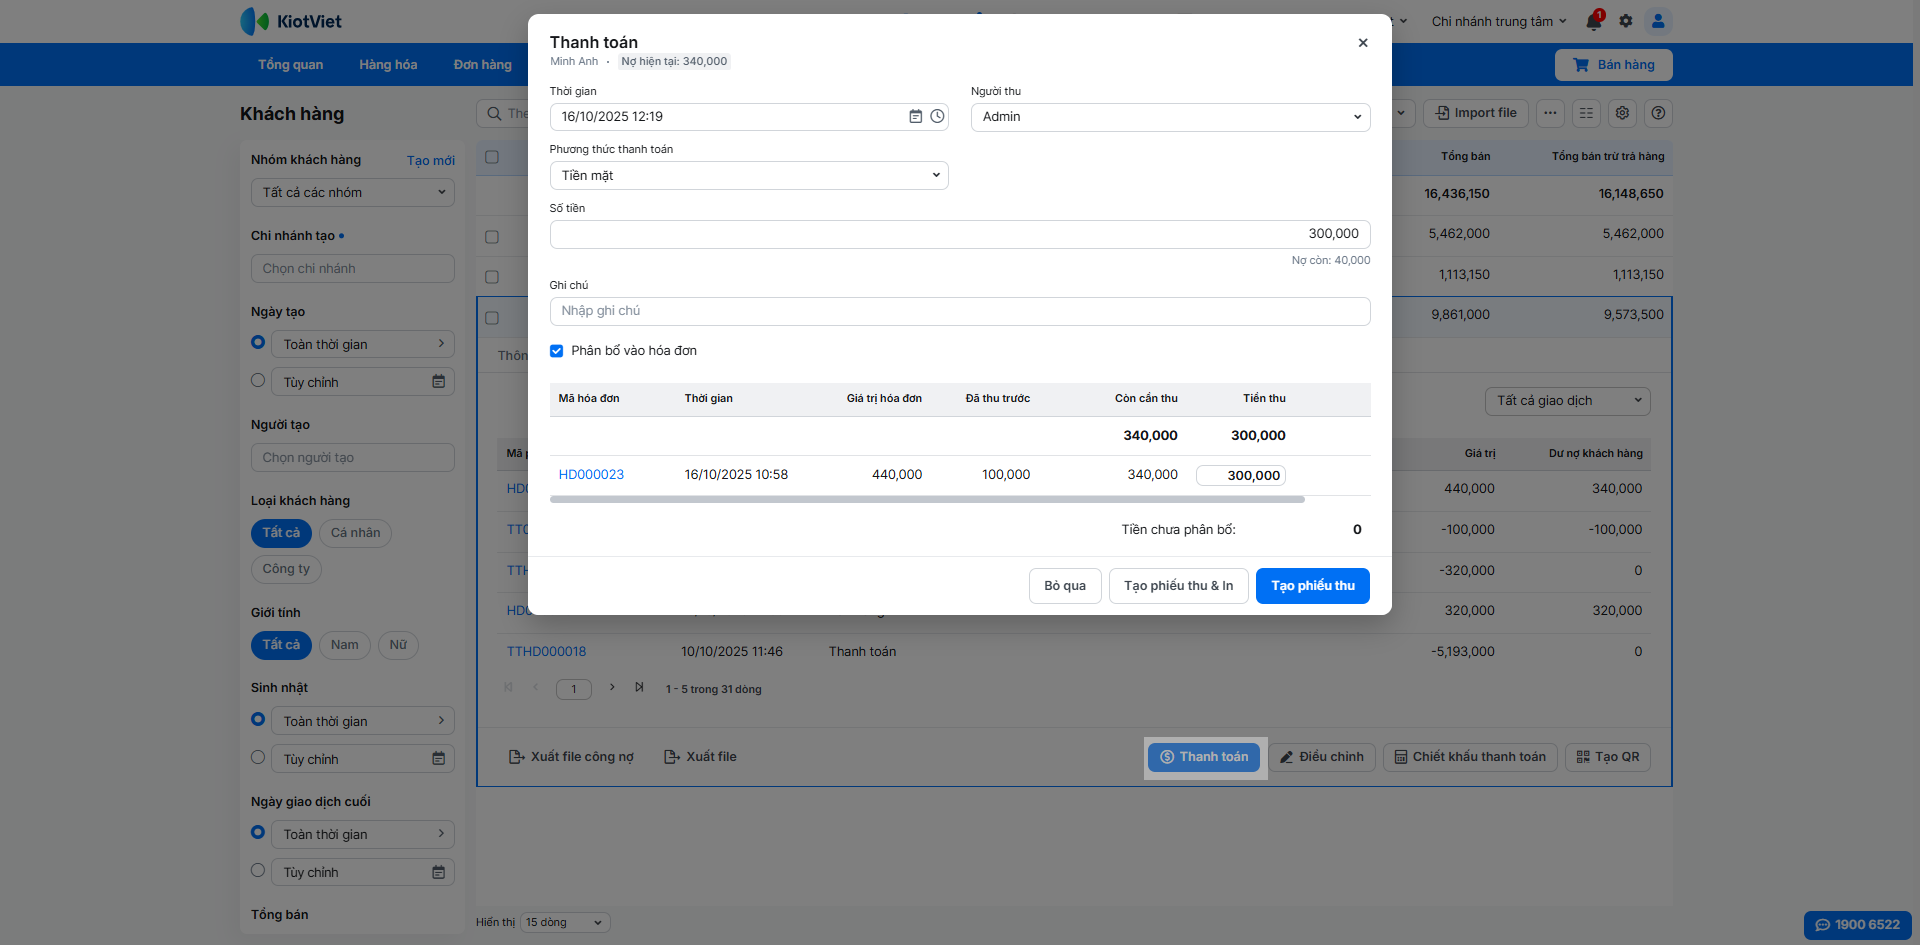
Task: Tick the checkbox of the 1,113,150 customer row
Action: tap(492, 277)
